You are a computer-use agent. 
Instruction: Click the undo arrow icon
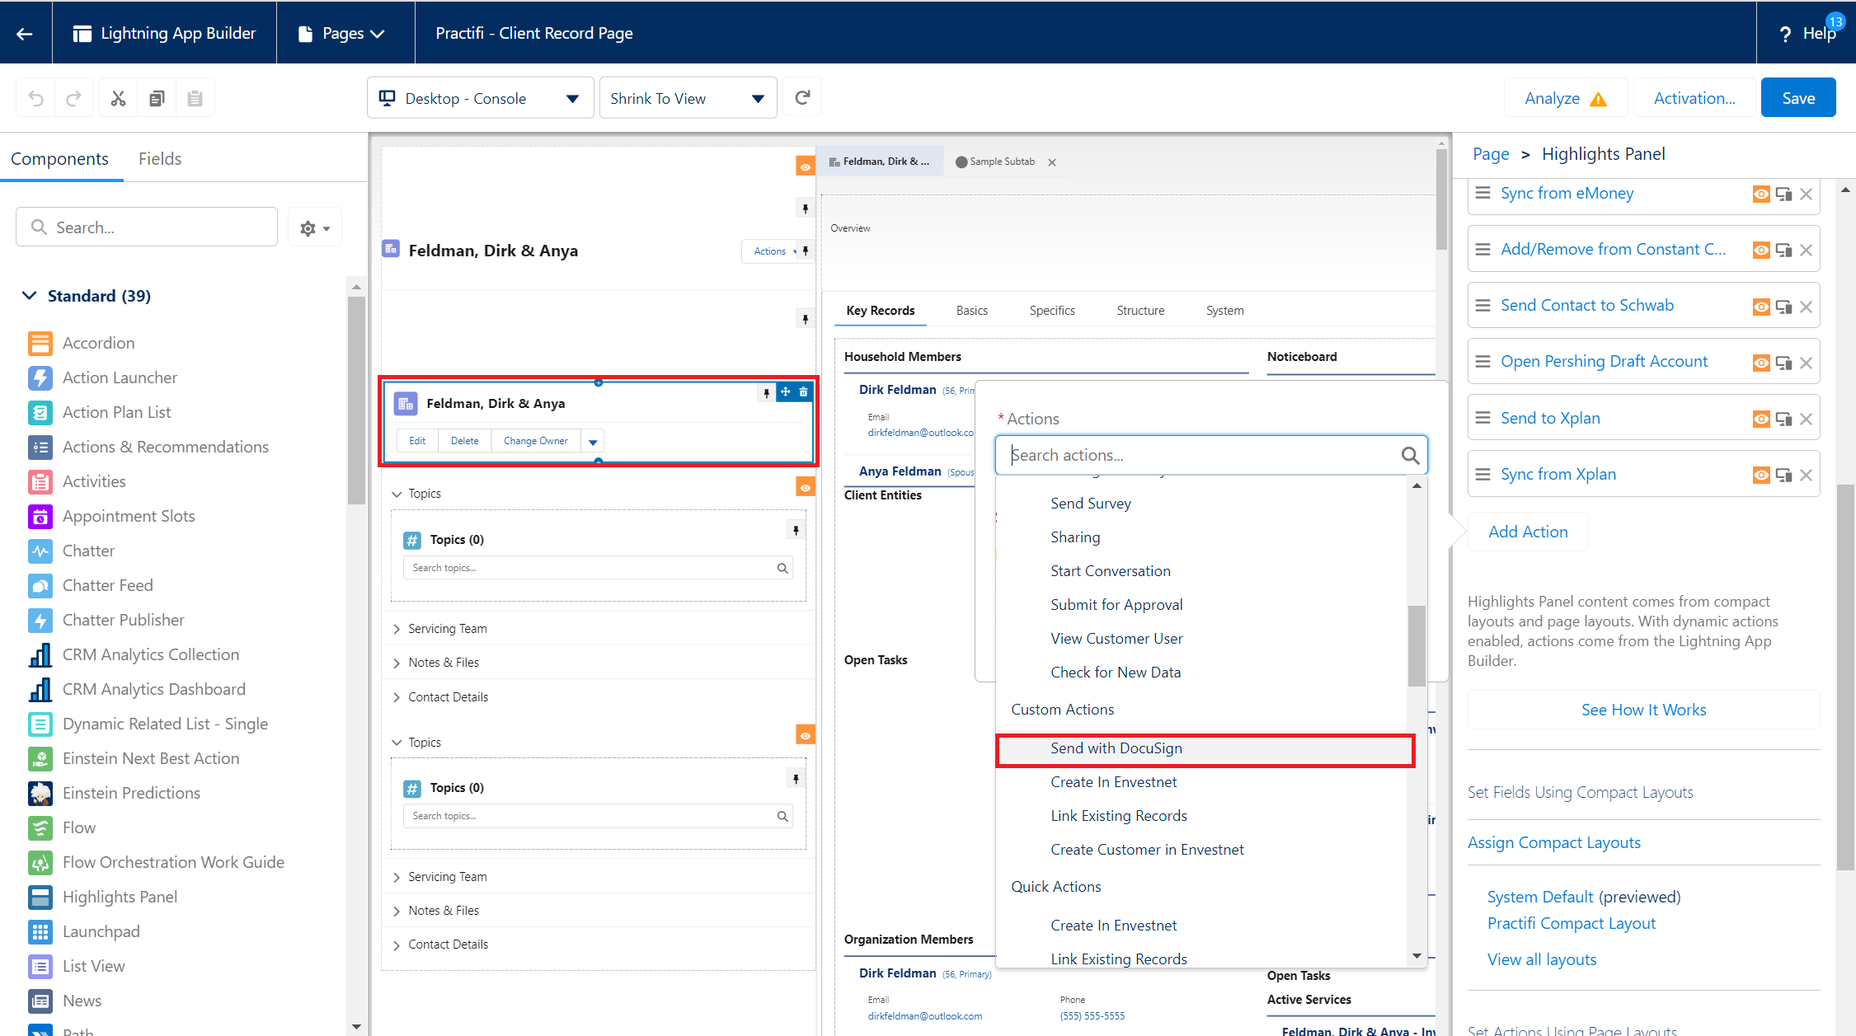tap(36, 98)
